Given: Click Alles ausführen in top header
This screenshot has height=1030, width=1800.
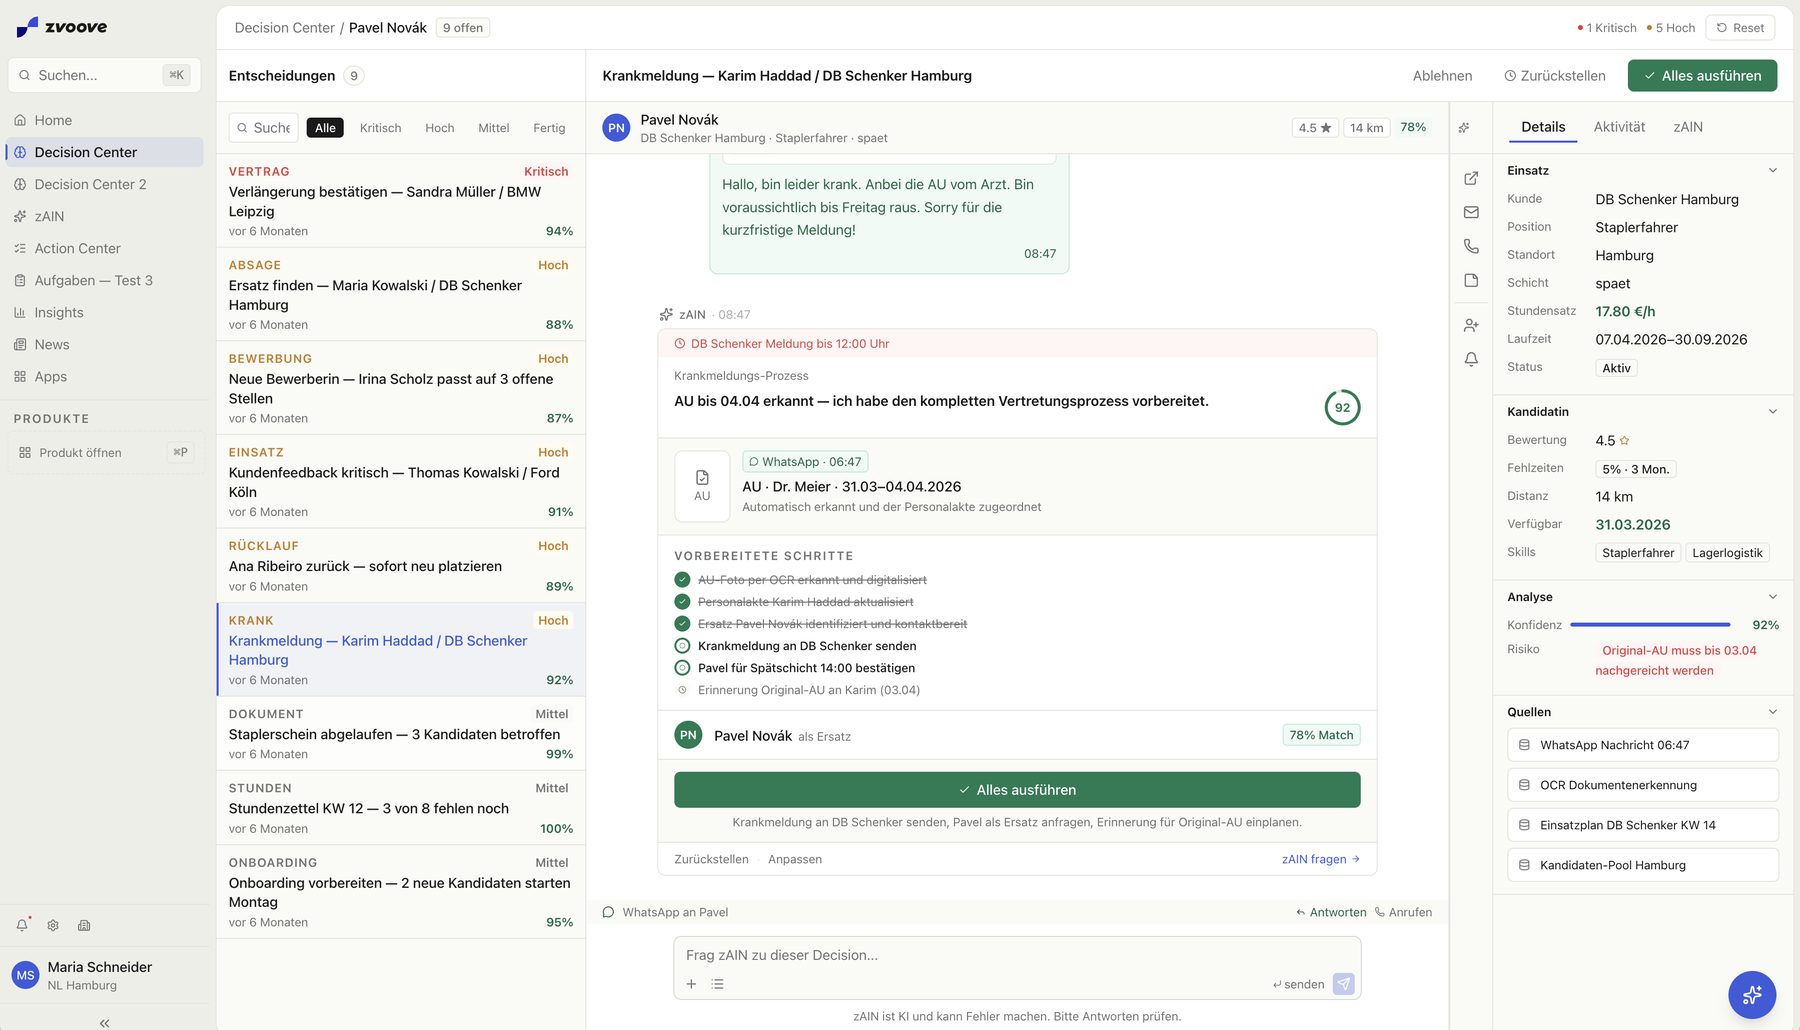Looking at the screenshot, I should point(1702,76).
